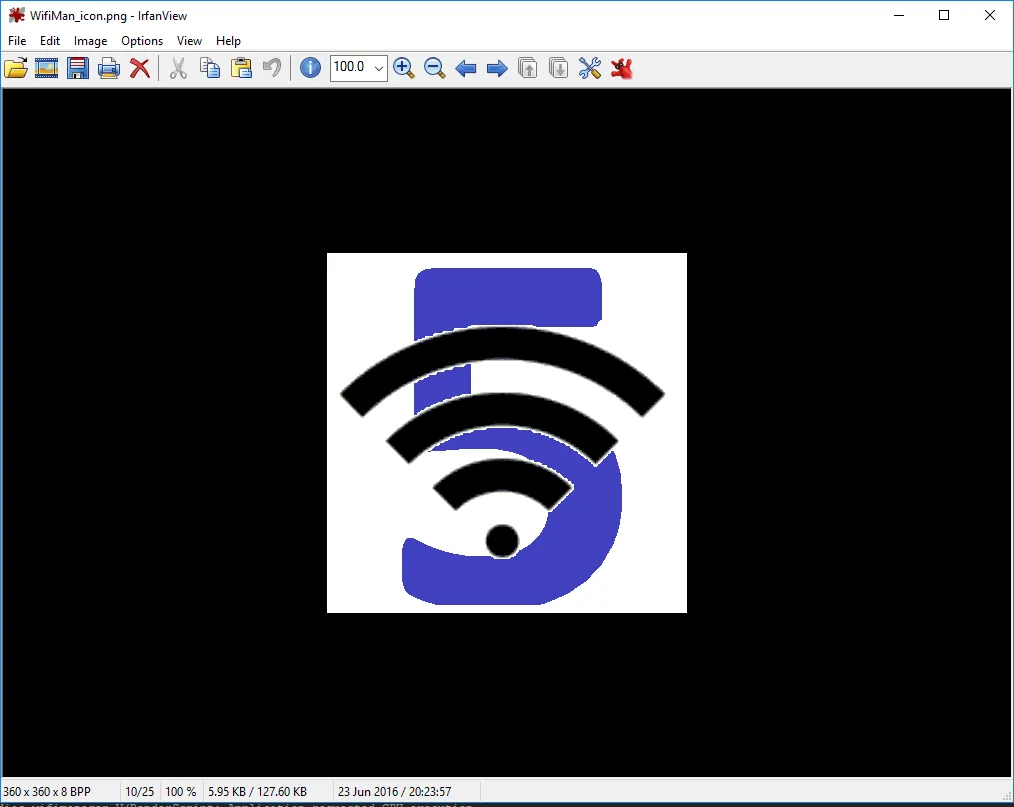Click the 100.0 zoom value field
Screen dimensions: 1014x807
351,67
